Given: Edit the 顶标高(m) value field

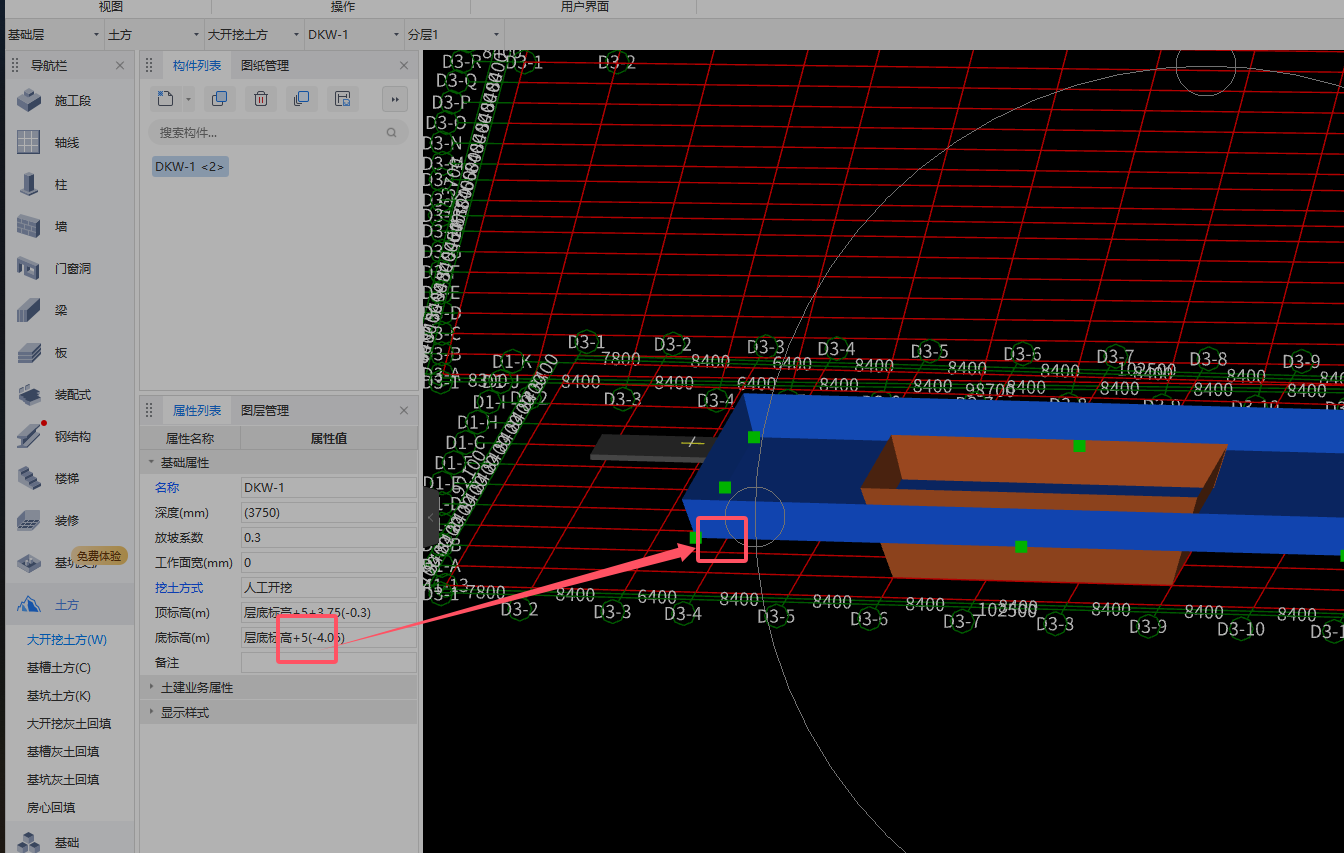Looking at the screenshot, I should point(328,612).
